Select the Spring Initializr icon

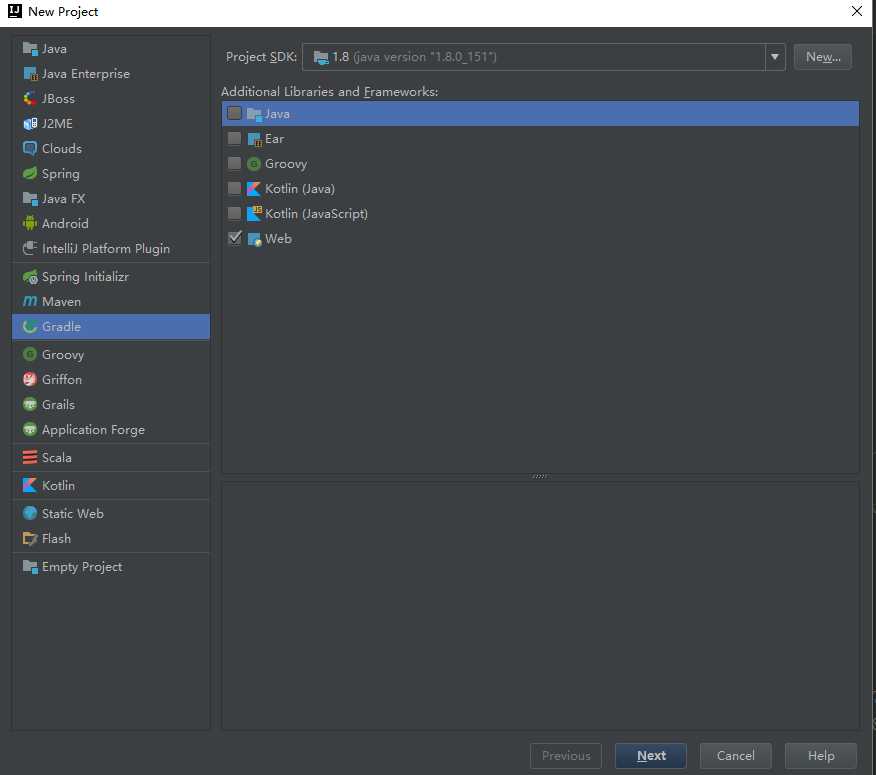[x=30, y=277]
